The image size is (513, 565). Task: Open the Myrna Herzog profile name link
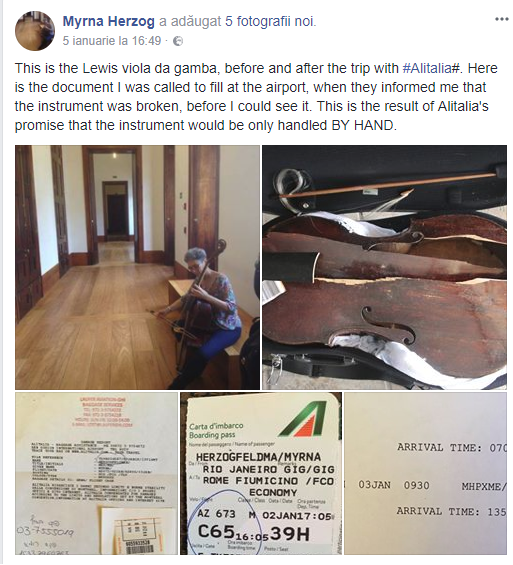point(108,22)
